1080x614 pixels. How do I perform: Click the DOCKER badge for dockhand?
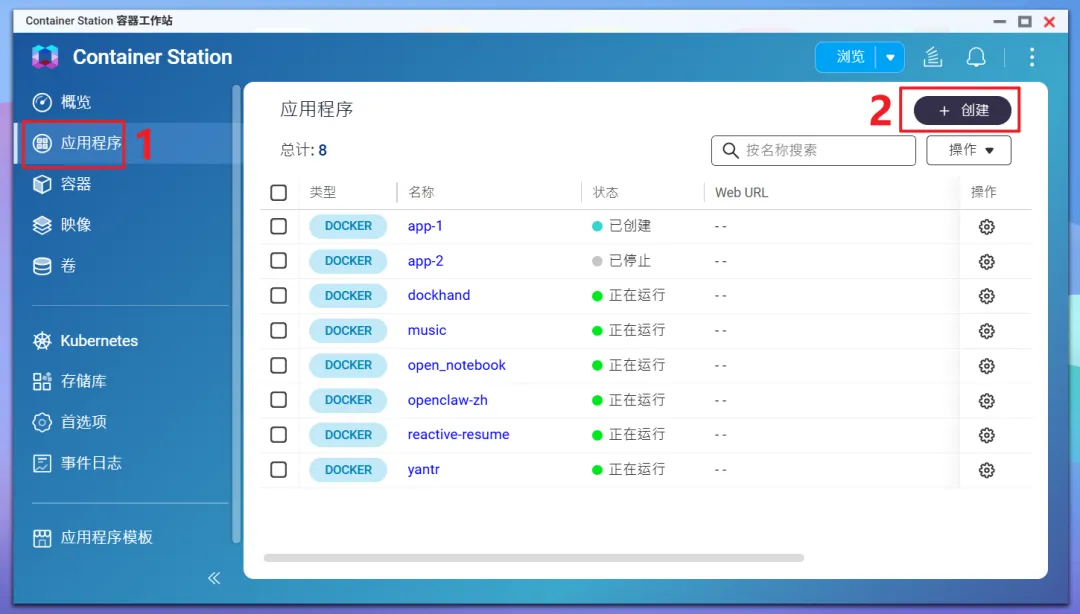coord(348,296)
